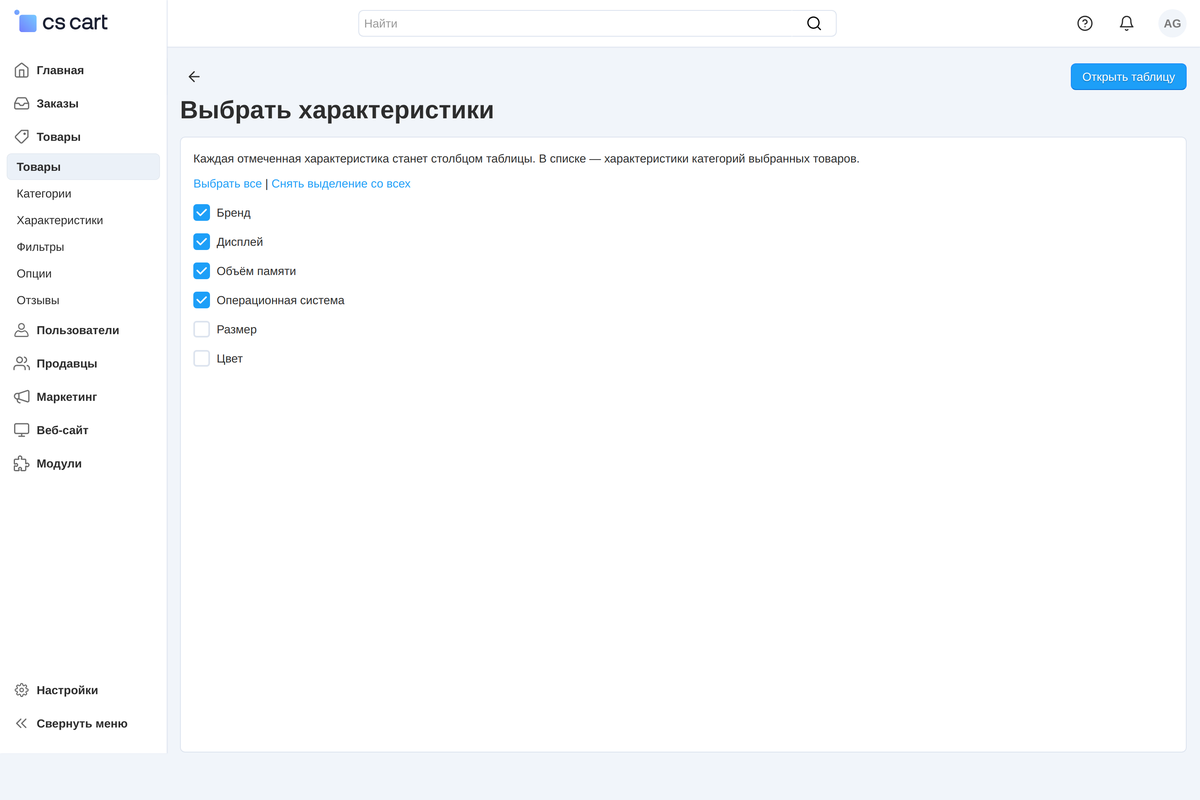Click the Открыть таблицу button
Viewport: 1200px width, 800px height.
(1128, 77)
